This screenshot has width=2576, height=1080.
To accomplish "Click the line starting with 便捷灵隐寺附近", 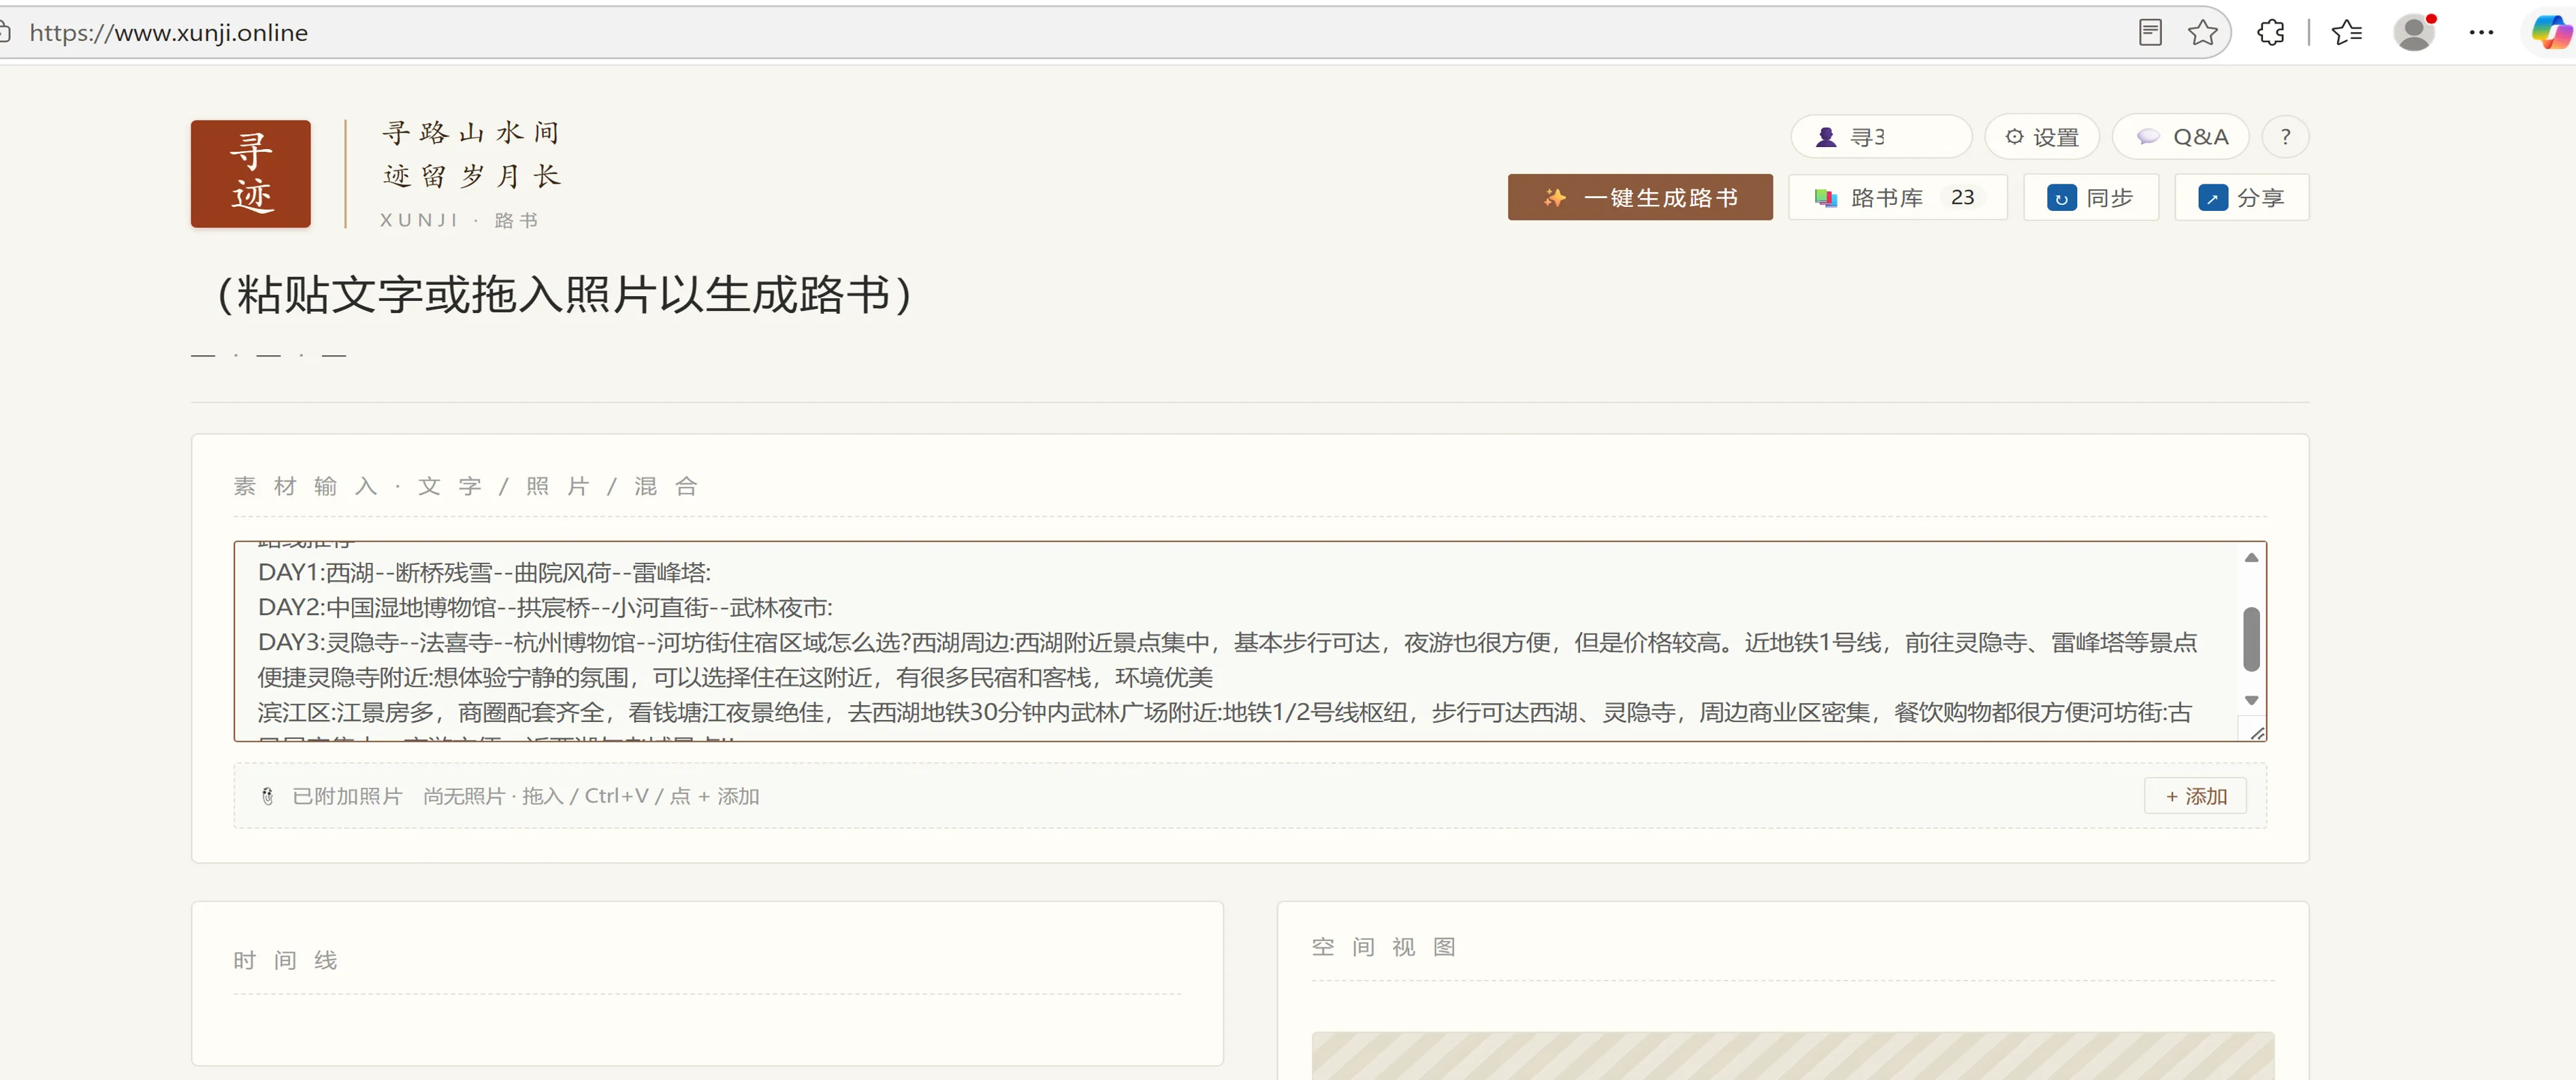I will (735, 677).
